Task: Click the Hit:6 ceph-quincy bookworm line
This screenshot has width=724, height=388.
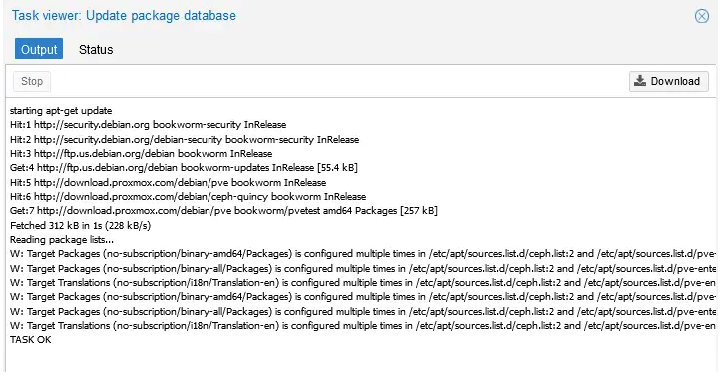Action: coord(188,197)
